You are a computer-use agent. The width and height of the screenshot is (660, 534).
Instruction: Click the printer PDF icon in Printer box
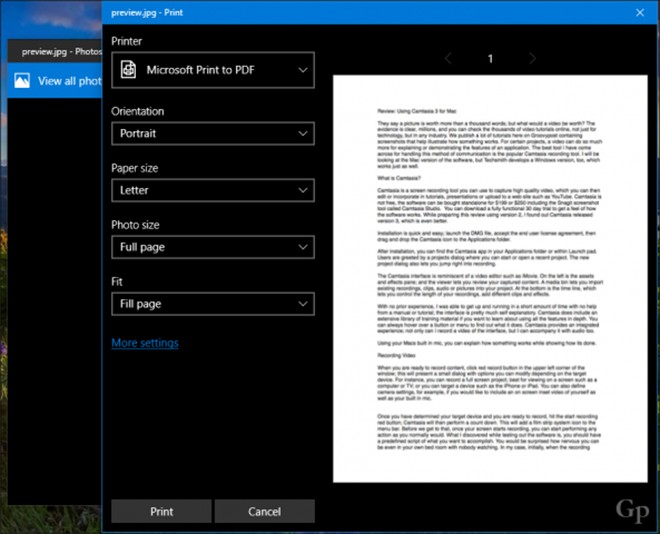pos(128,69)
